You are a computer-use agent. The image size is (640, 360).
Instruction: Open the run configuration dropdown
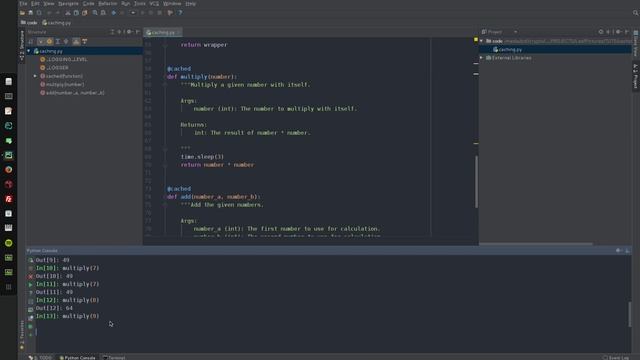point(133,13)
